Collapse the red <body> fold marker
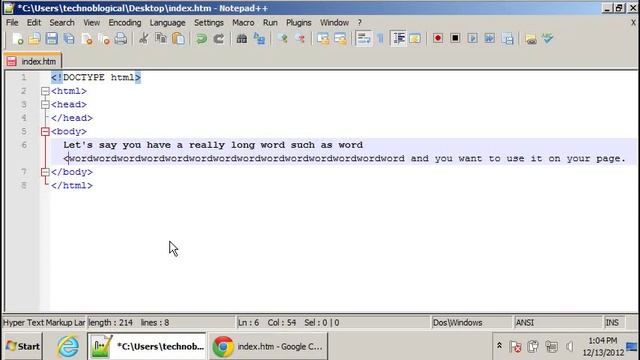640x360 pixels. pyautogui.click(x=45, y=131)
